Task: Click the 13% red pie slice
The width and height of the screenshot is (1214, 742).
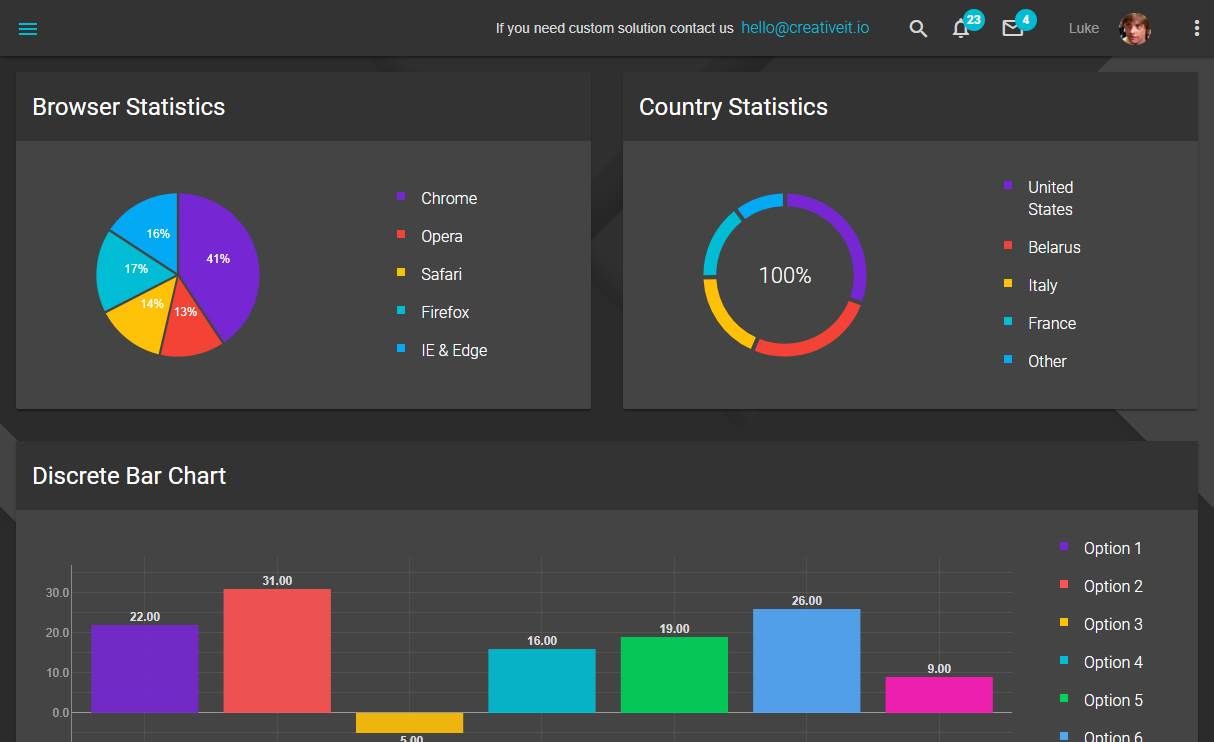Action: click(189, 320)
